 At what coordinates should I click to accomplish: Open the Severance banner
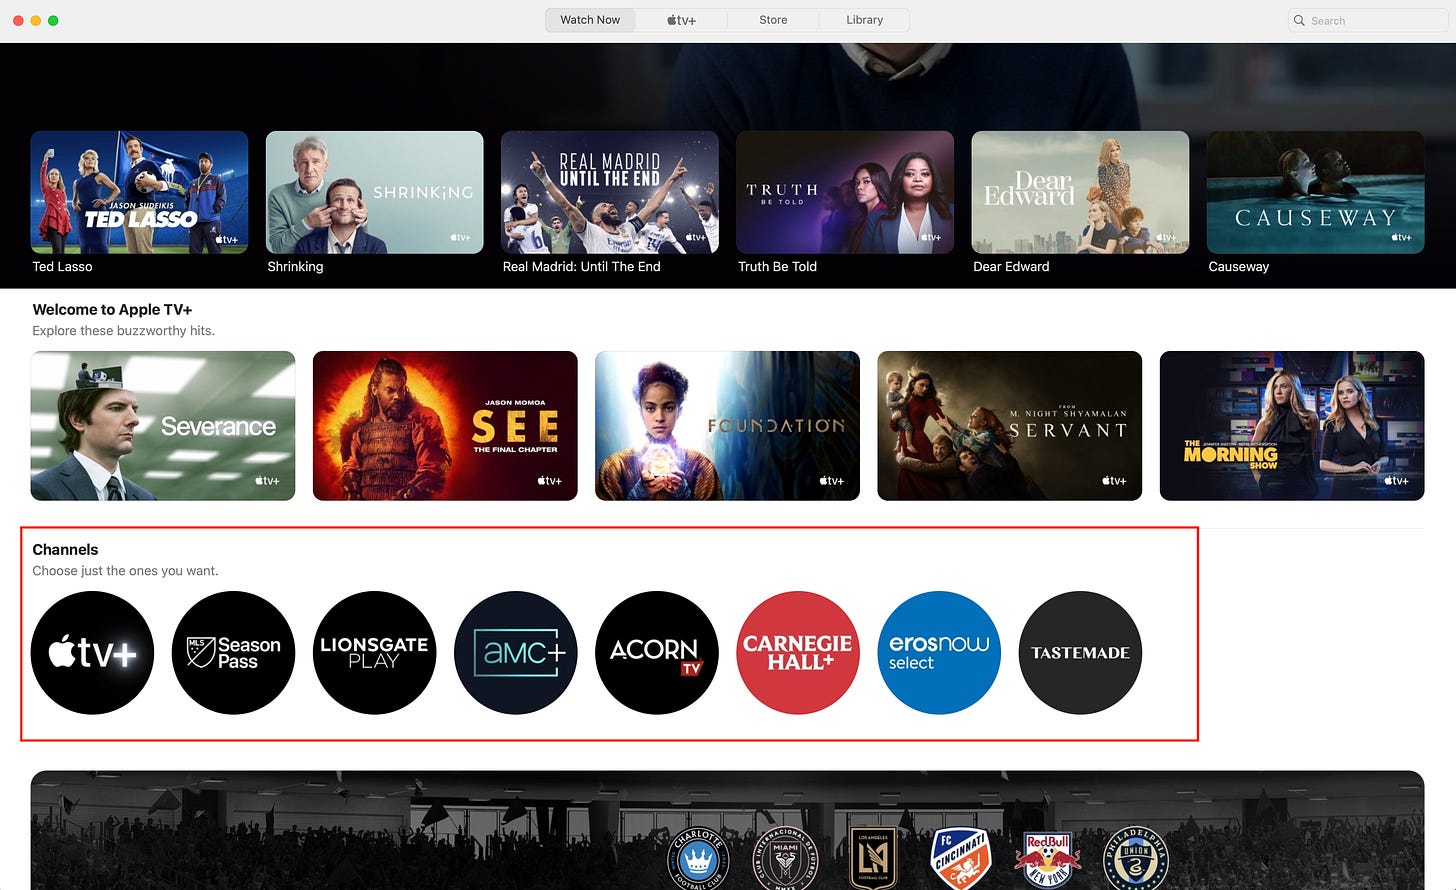163,426
